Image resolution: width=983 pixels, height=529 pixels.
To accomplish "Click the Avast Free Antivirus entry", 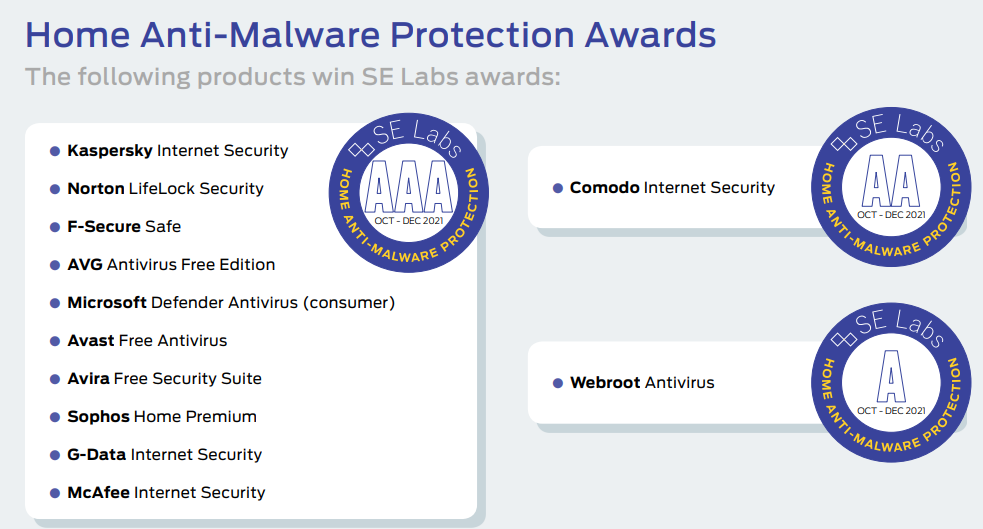I will [x=147, y=341].
